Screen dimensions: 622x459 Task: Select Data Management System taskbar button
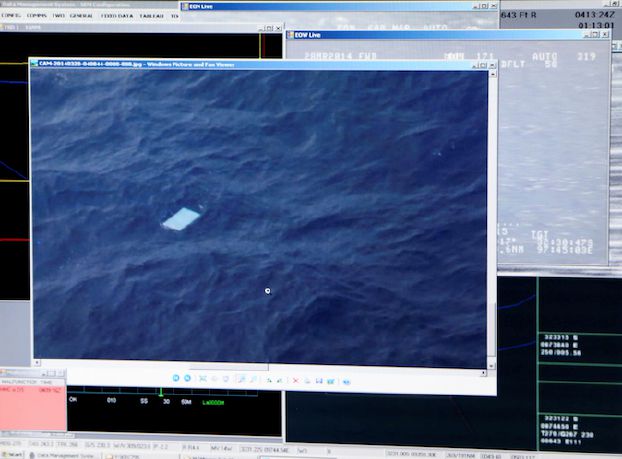tap(65, 453)
